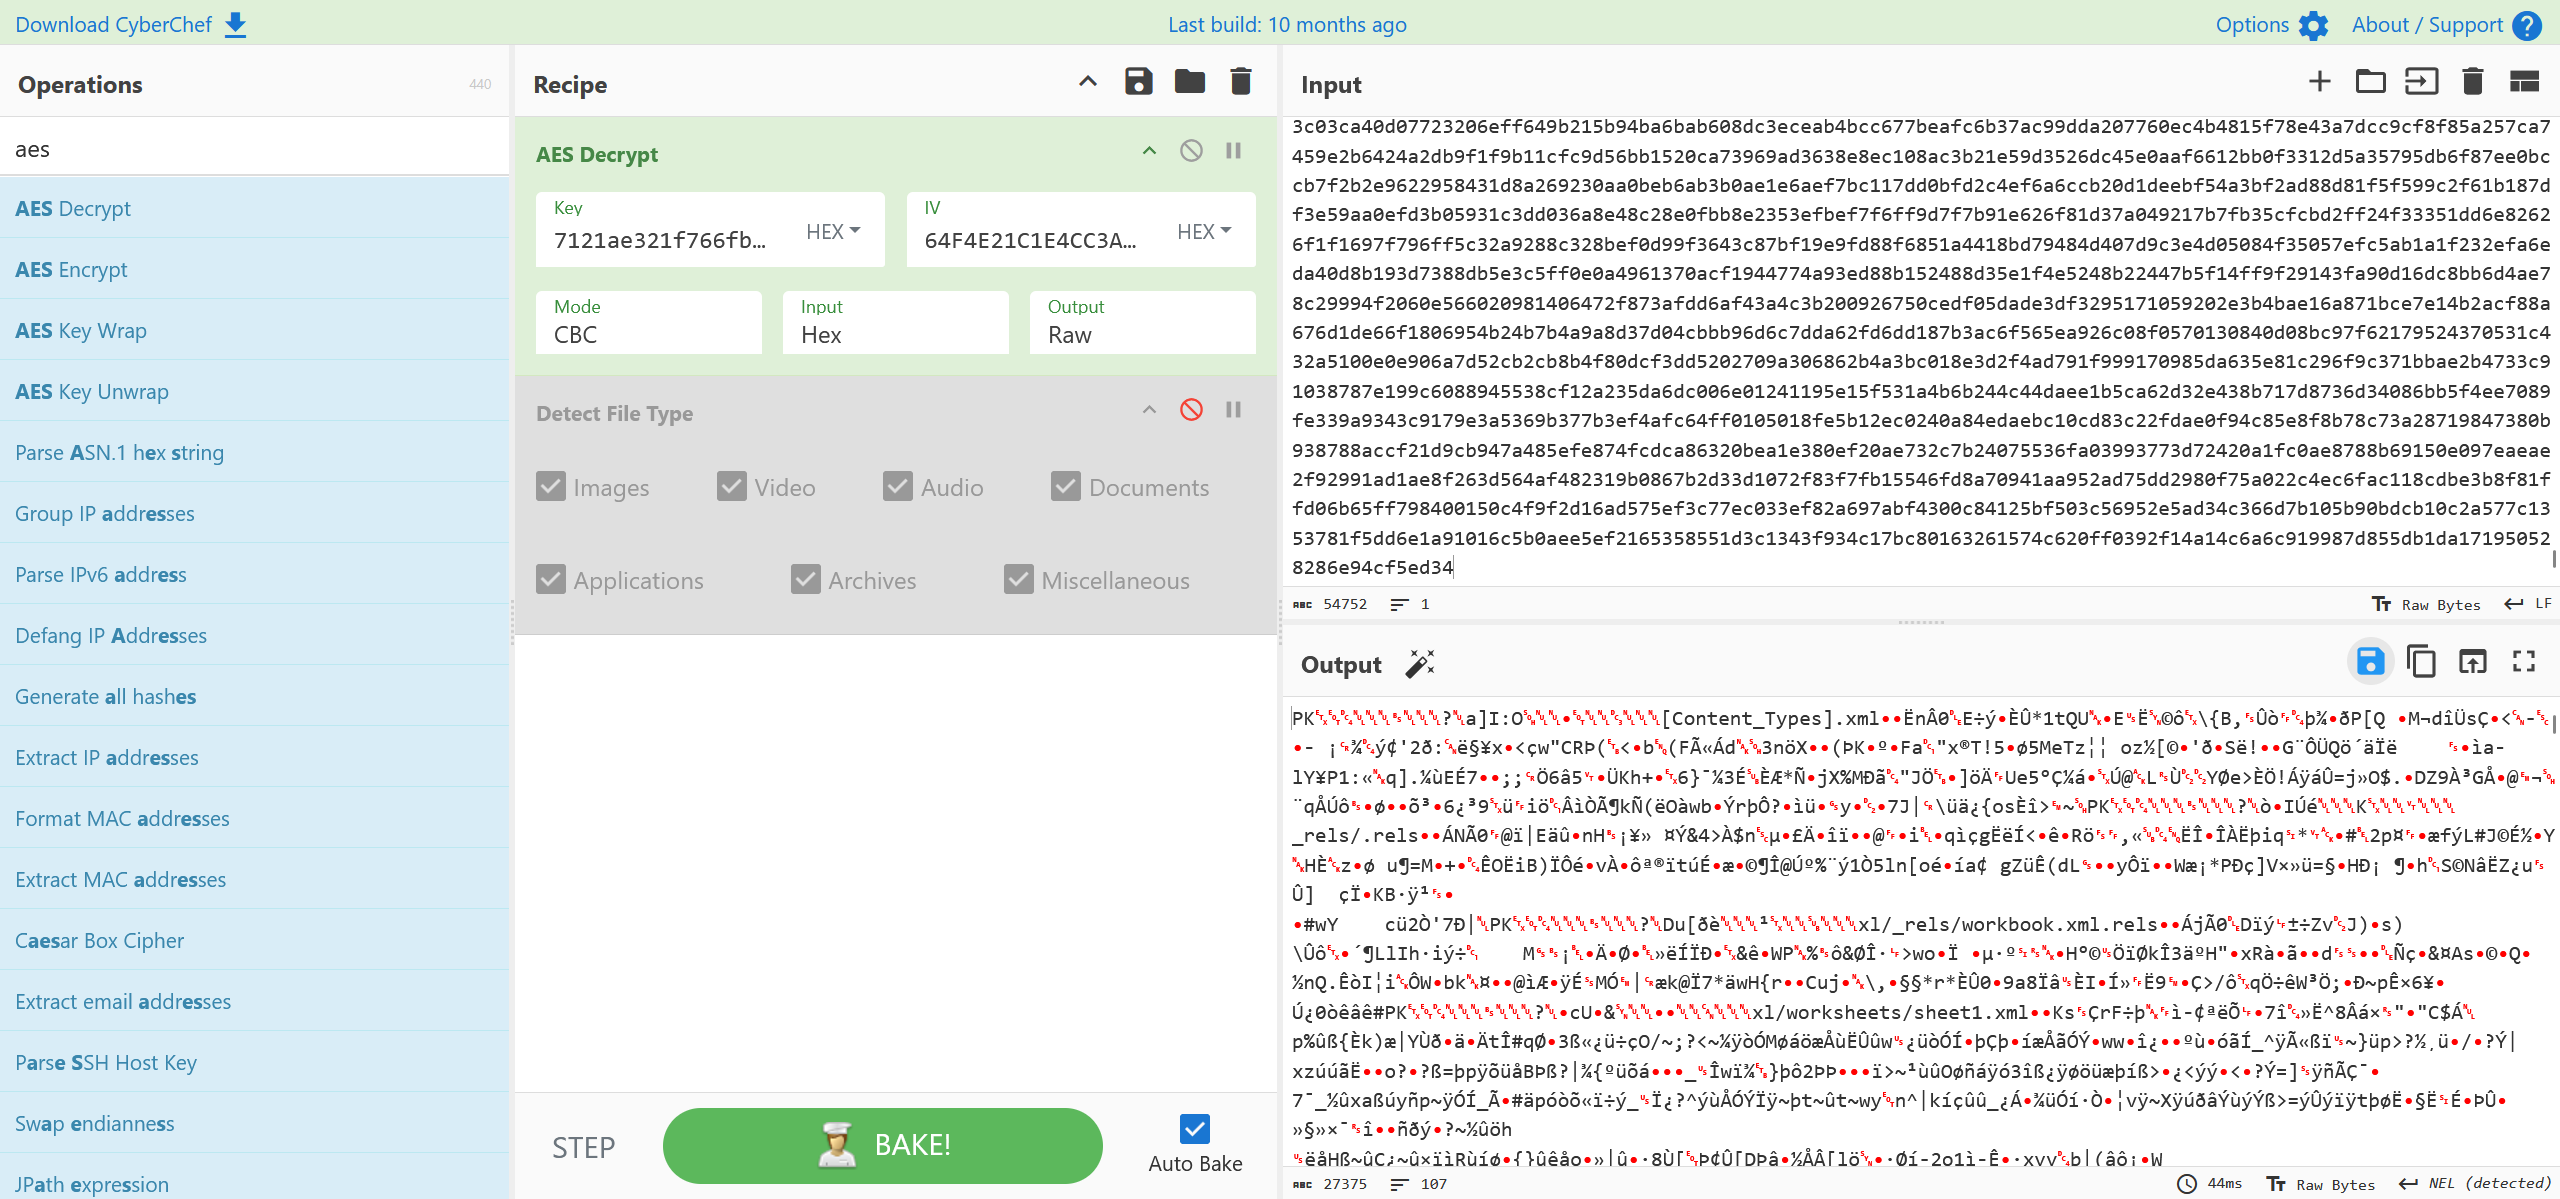Load a recipe via the folder icon
This screenshot has width=2560, height=1199.
click(x=1189, y=82)
